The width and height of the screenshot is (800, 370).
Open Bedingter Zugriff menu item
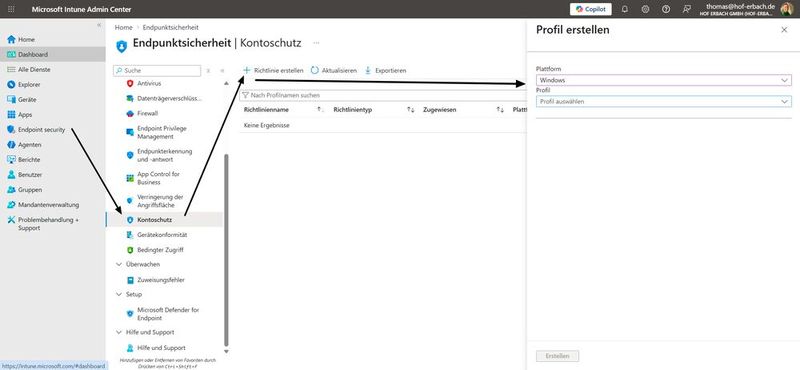(x=160, y=250)
